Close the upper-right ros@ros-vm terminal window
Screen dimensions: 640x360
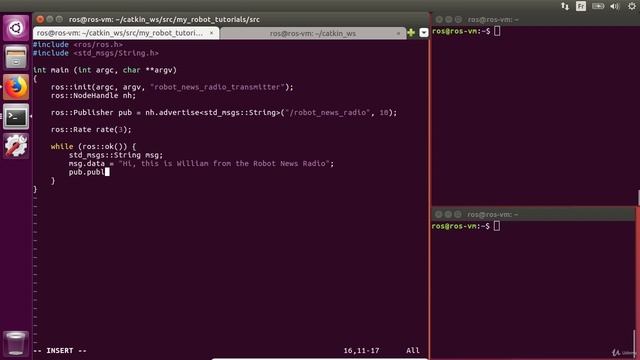[x=439, y=20]
